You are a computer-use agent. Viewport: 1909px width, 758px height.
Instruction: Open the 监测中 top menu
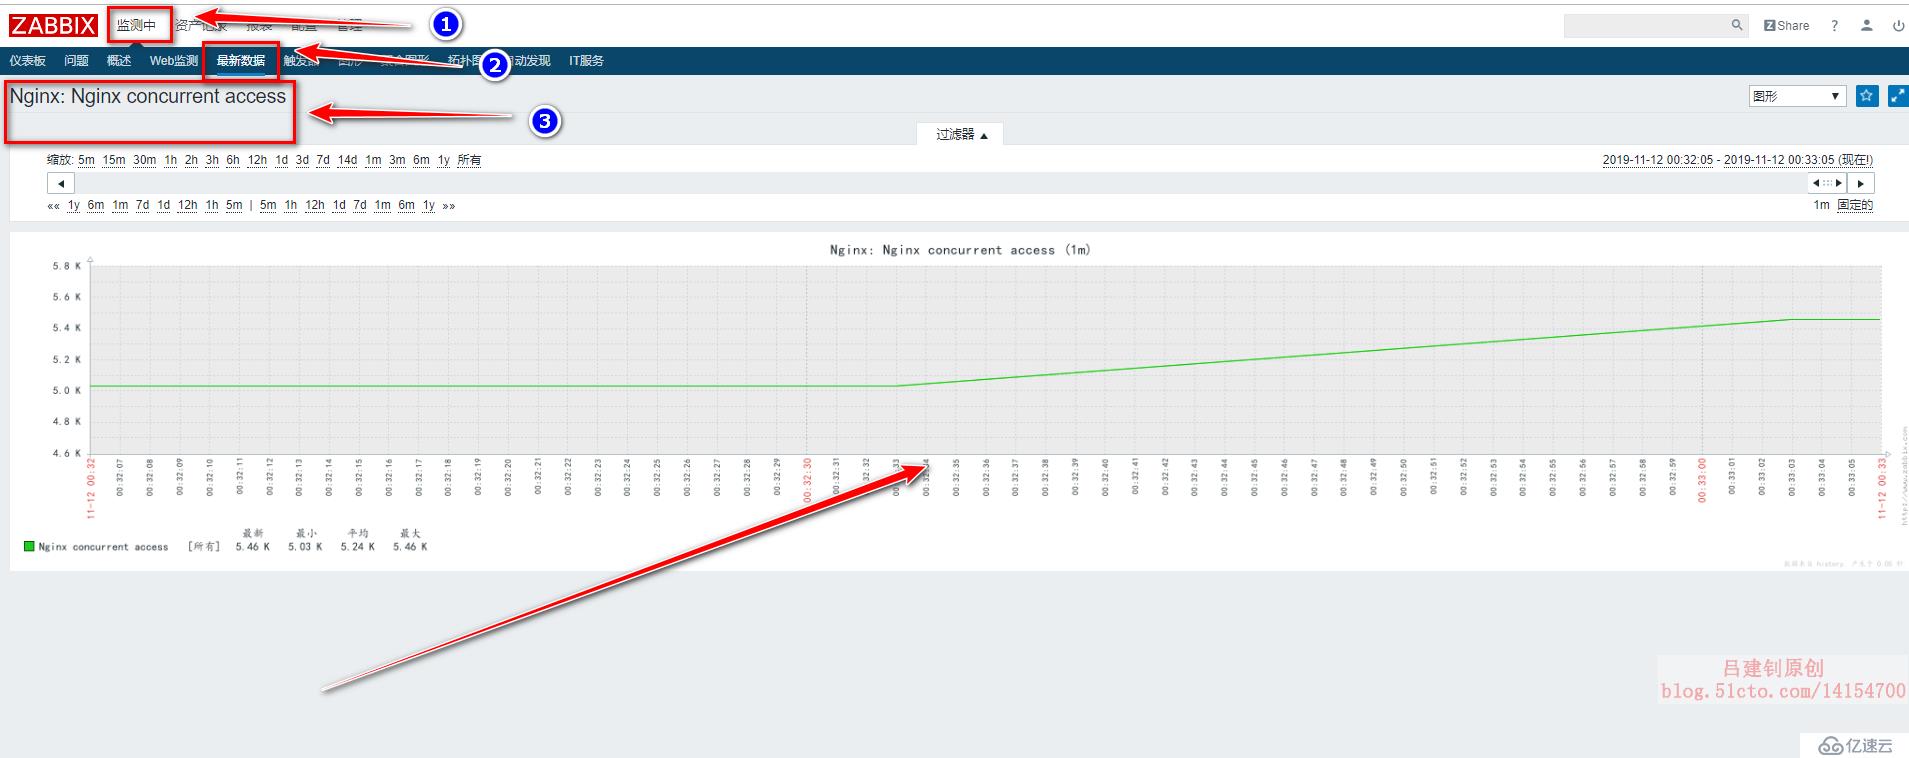(x=136, y=25)
